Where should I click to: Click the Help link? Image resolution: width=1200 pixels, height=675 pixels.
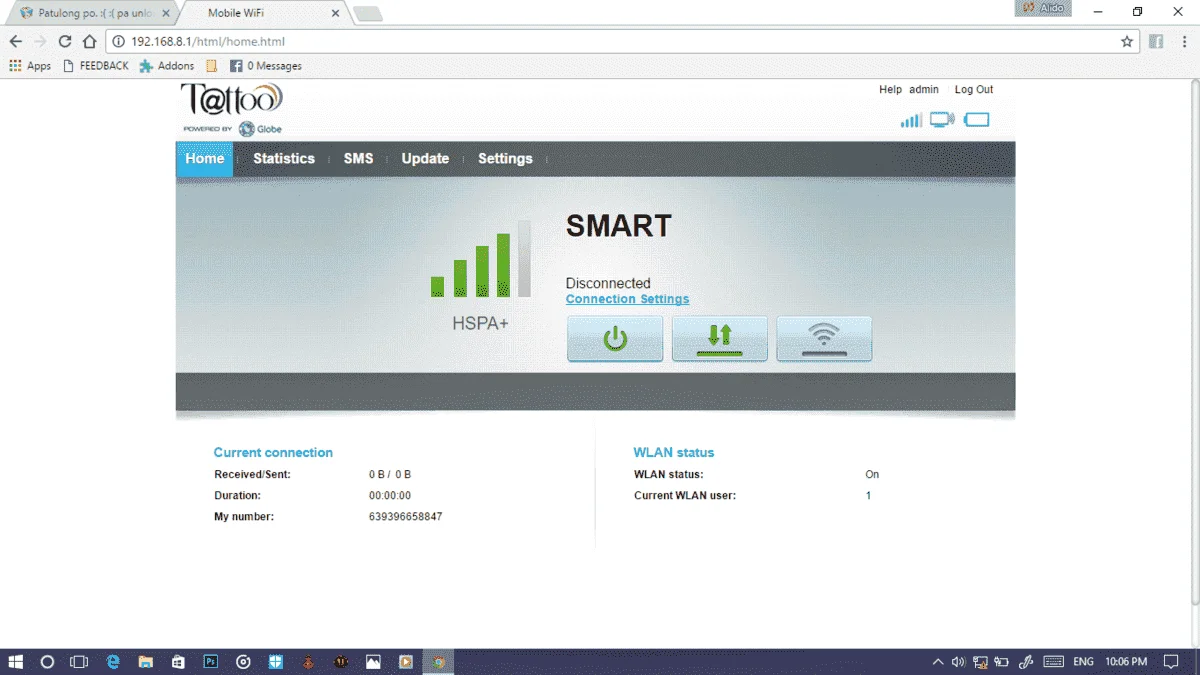coord(890,90)
